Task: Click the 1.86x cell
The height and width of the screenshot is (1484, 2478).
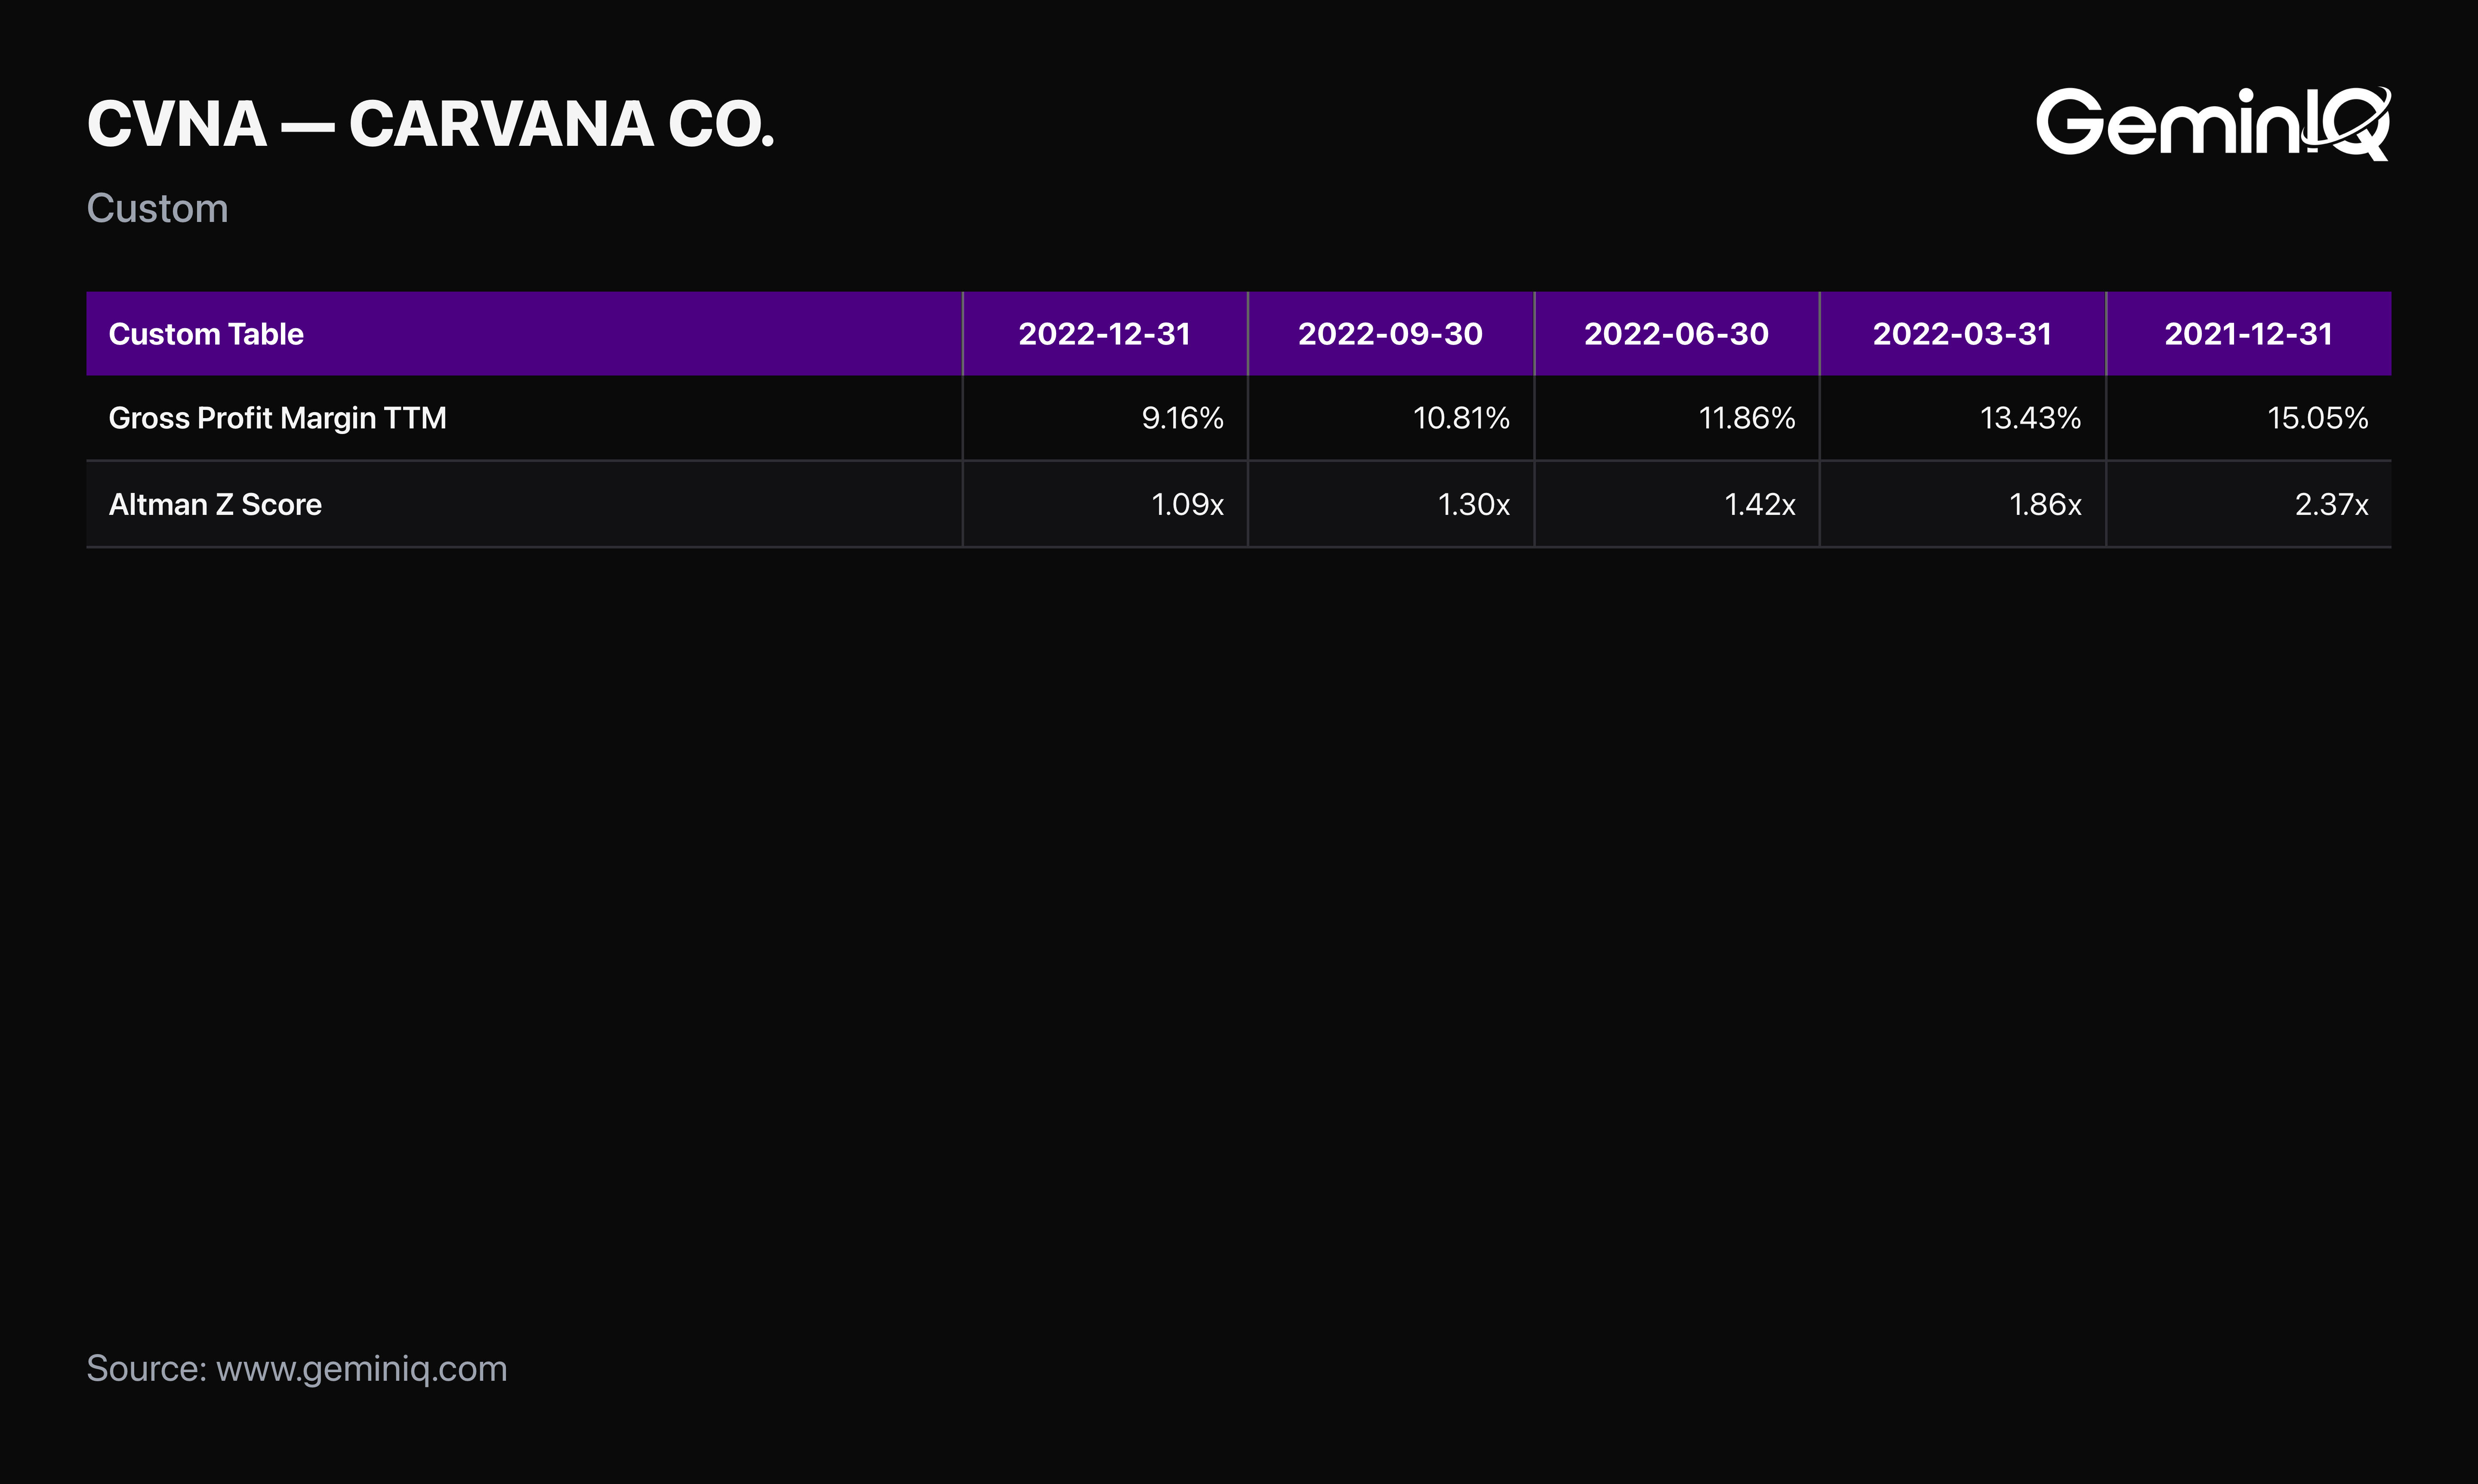Action: click(1963, 504)
